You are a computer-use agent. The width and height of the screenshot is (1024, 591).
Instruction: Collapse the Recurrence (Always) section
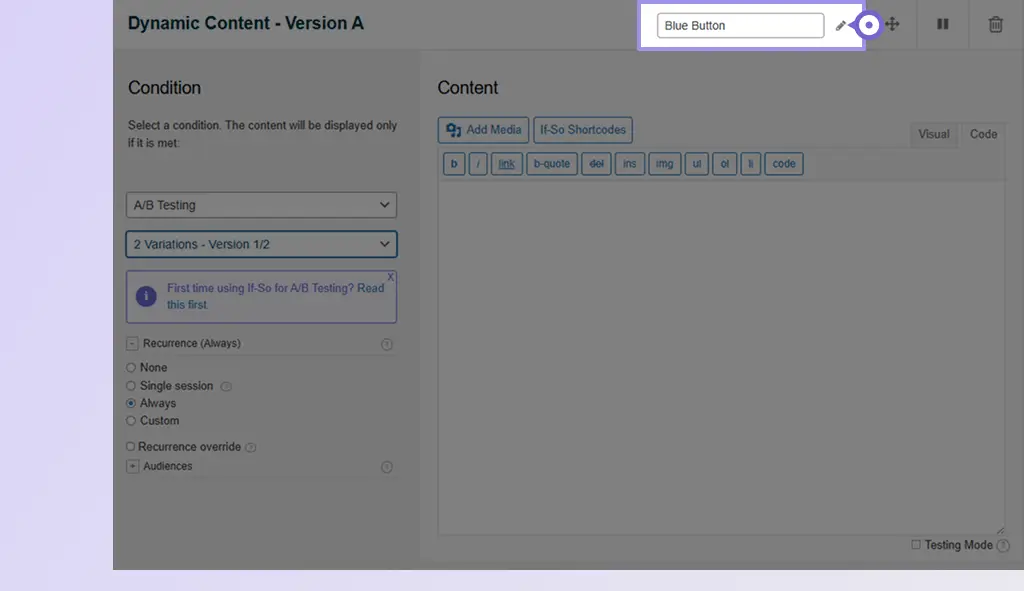click(x=133, y=343)
